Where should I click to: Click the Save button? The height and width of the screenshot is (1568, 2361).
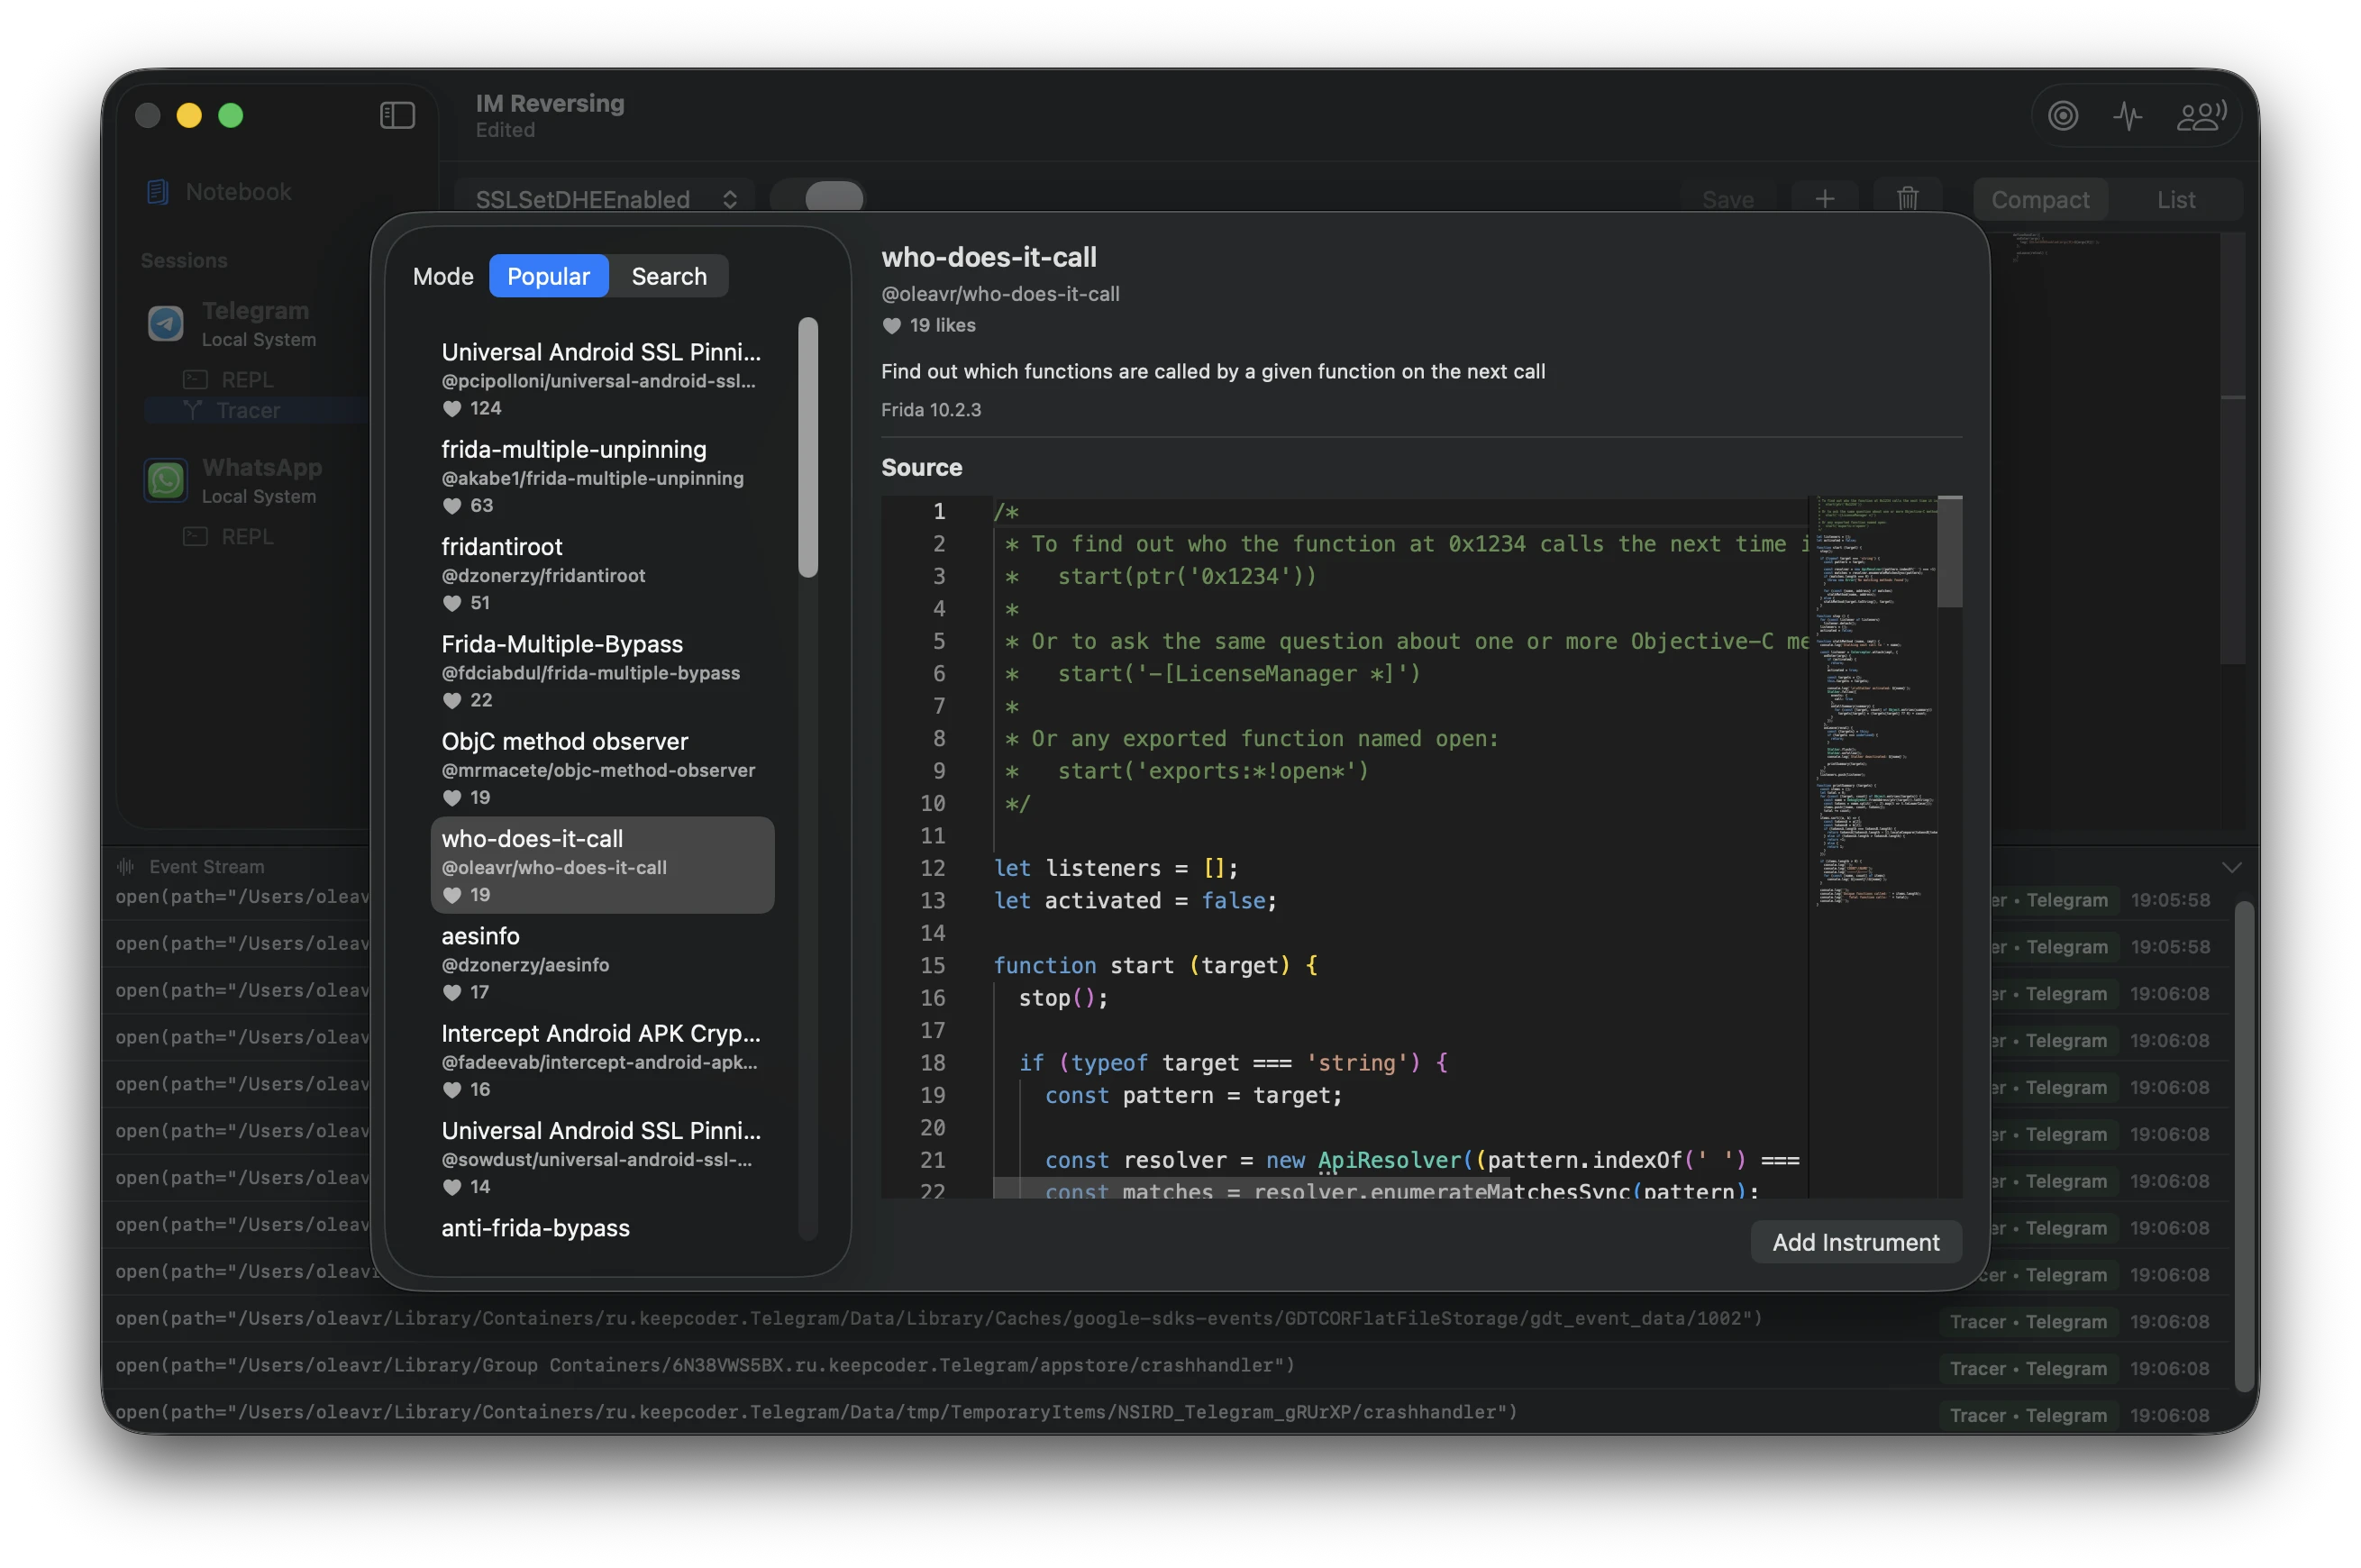click(1727, 199)
